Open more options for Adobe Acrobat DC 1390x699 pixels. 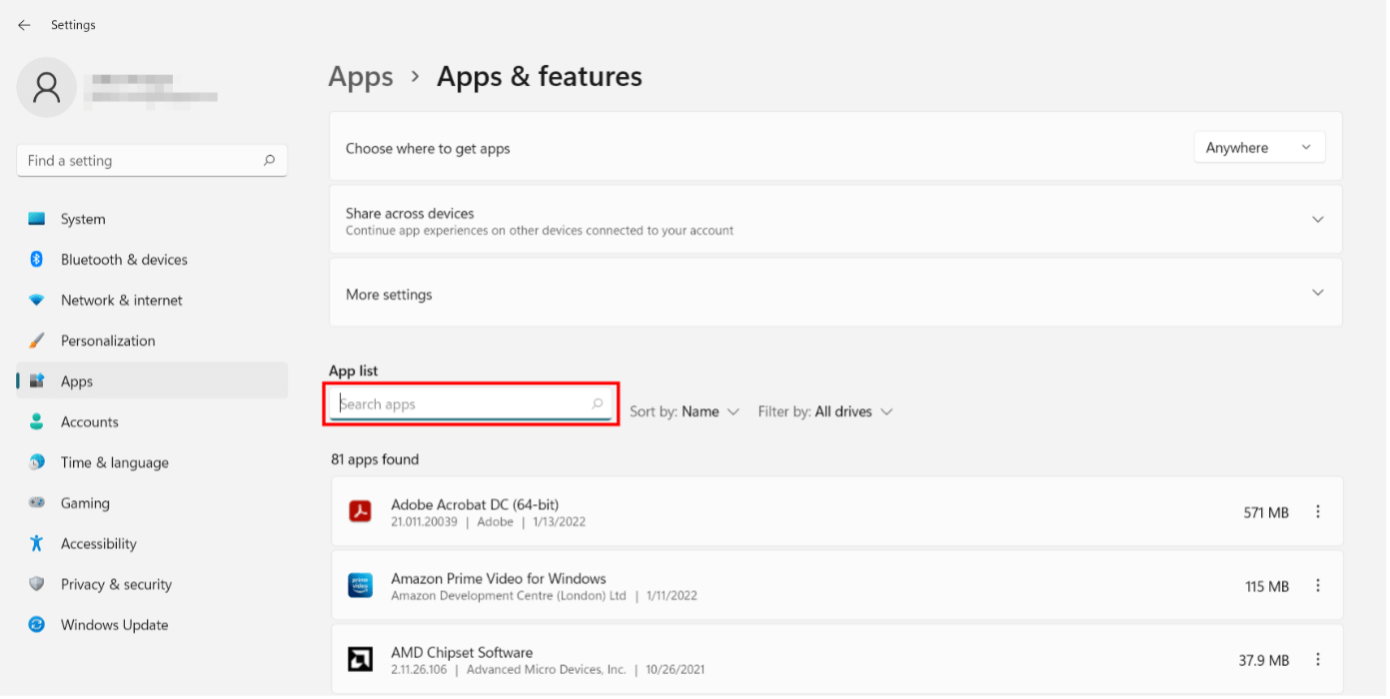point(1318,512)
